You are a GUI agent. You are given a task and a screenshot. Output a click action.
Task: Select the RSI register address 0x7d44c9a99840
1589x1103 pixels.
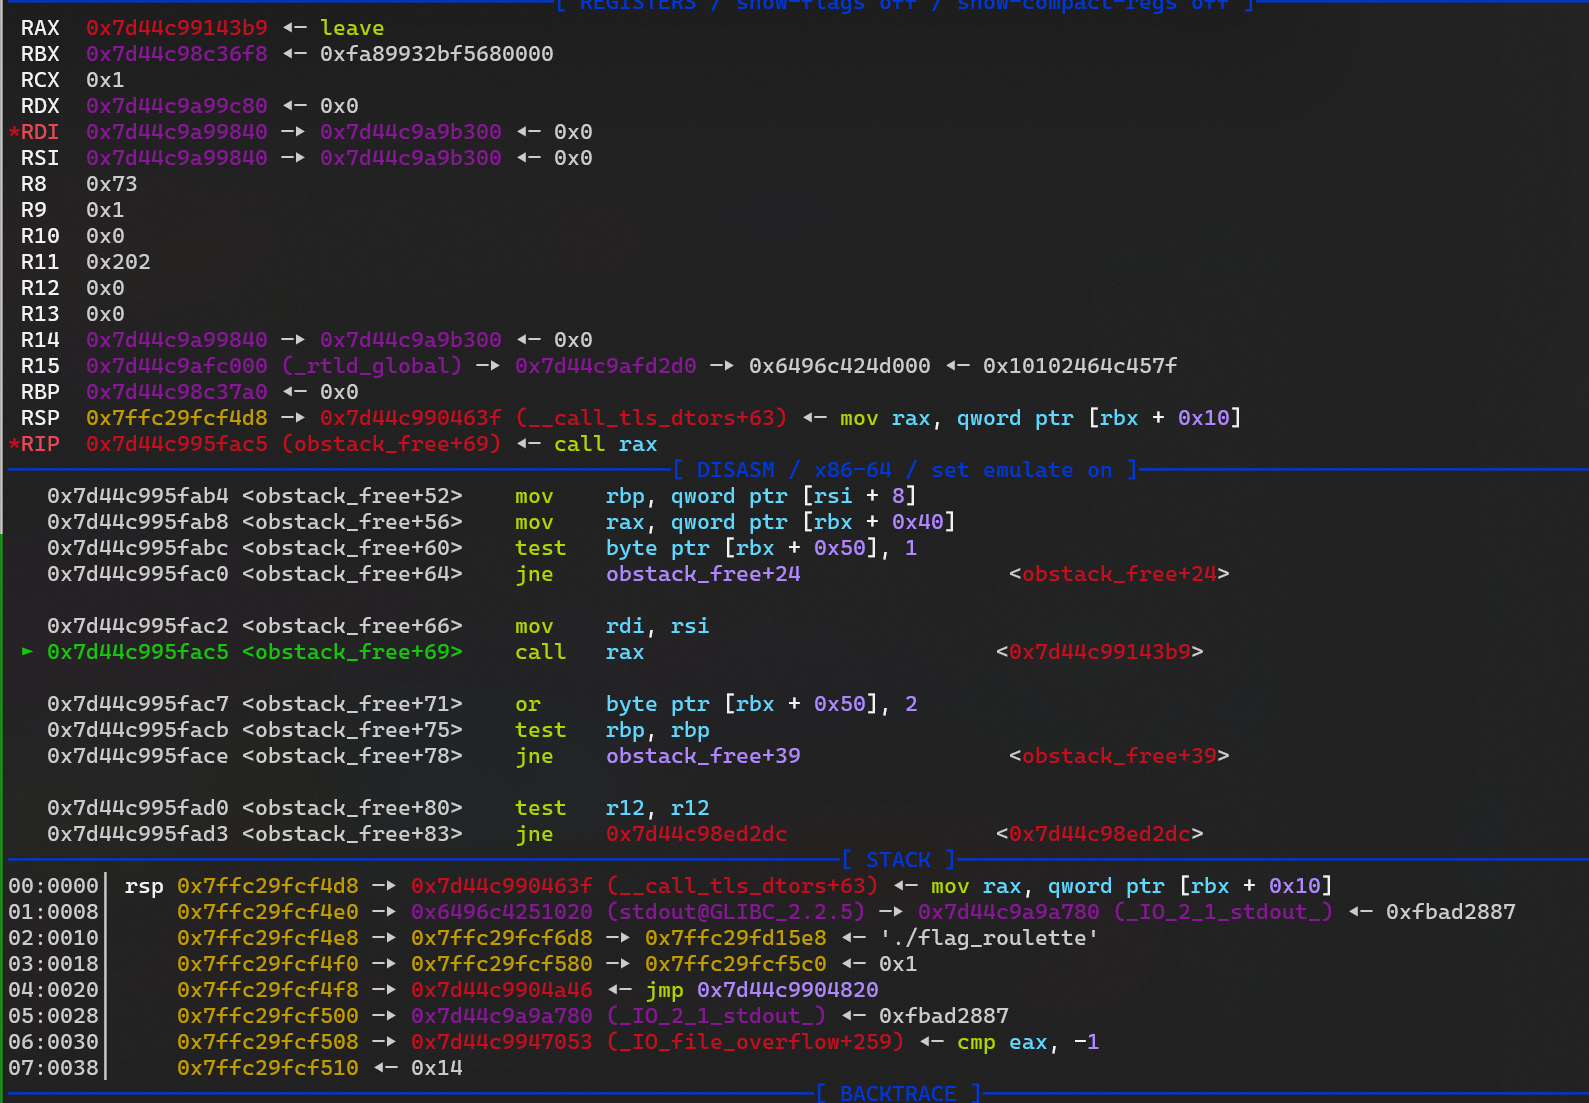(x=177, y=158)
